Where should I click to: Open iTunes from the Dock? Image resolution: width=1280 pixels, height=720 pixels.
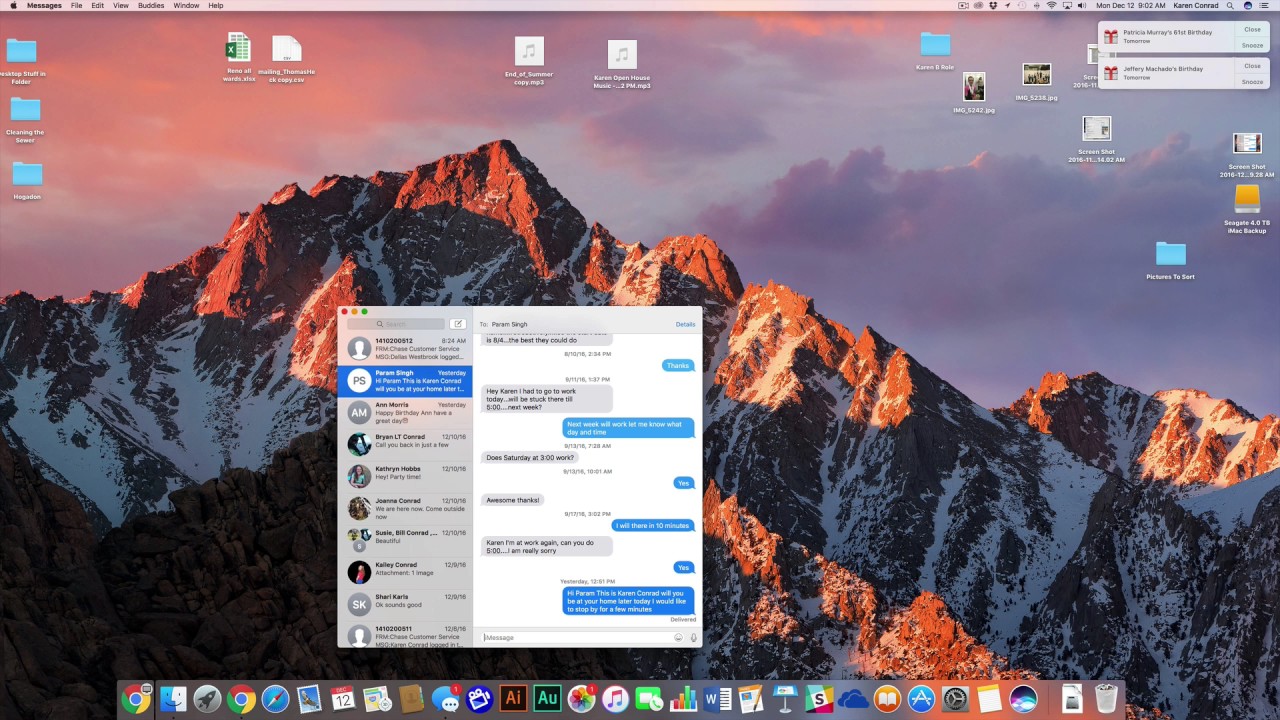[615, 699]
